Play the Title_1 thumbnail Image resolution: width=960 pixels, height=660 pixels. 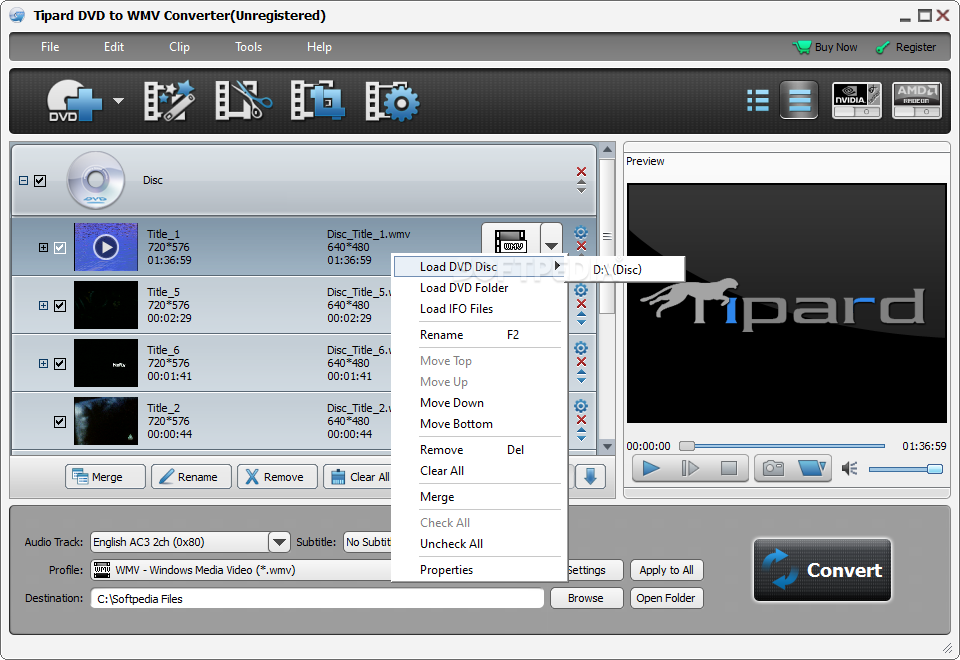click(x=106, y=247)
